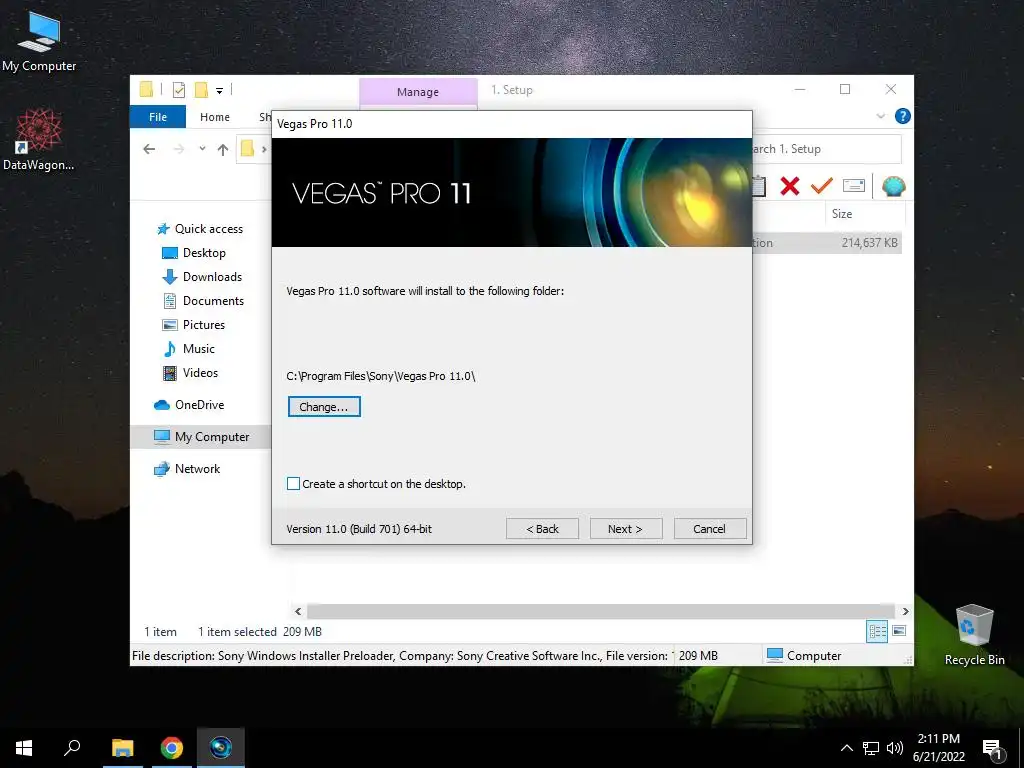The image size is (1024, 768).
Task: Open recent locations dropdown arrow
Action: [x=202, y=149]
